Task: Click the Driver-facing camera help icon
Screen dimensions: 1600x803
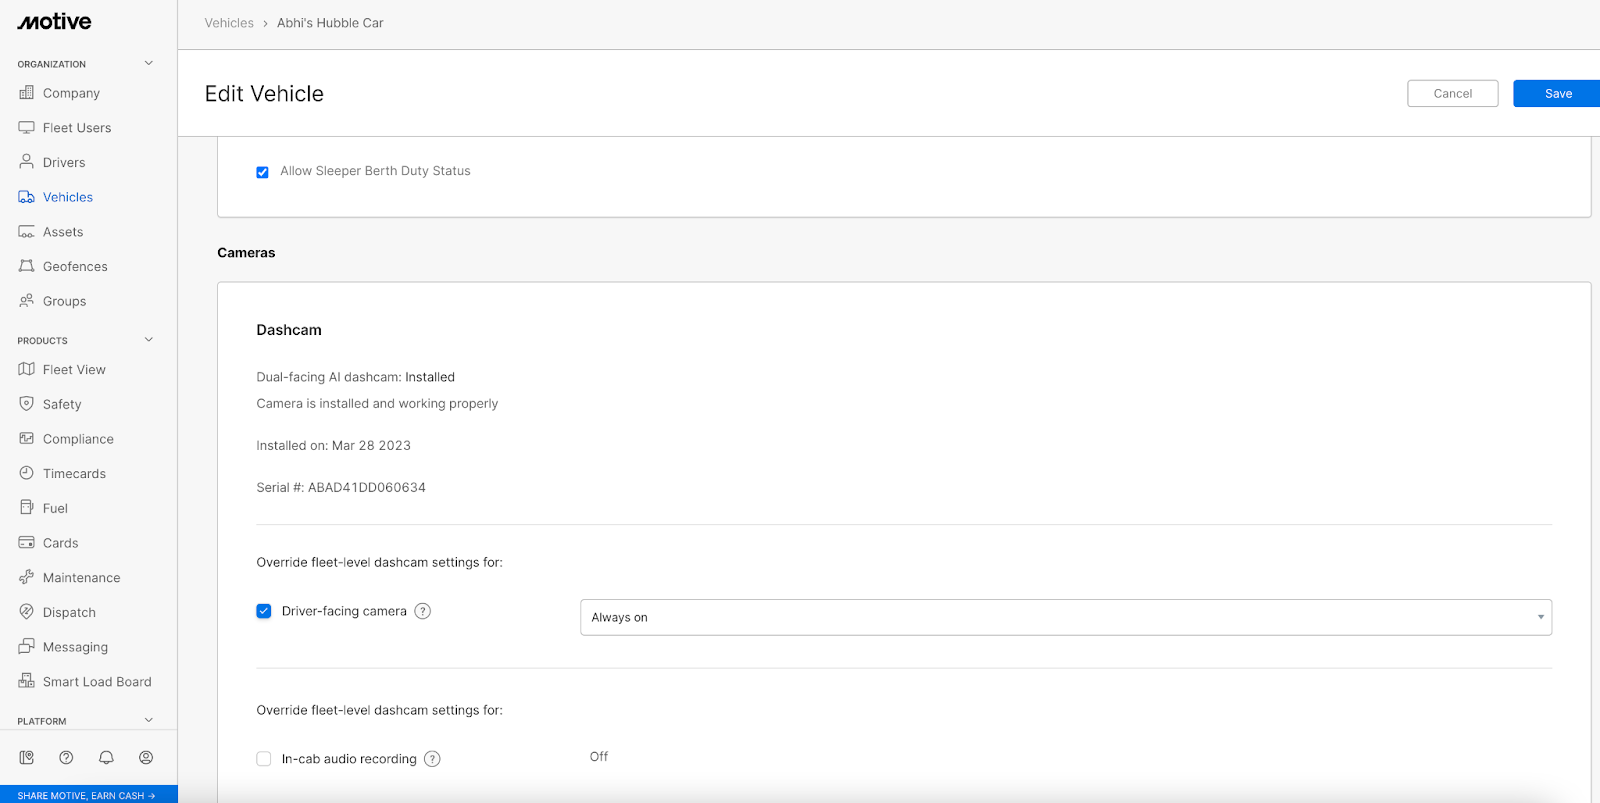Action: point(423,611)
